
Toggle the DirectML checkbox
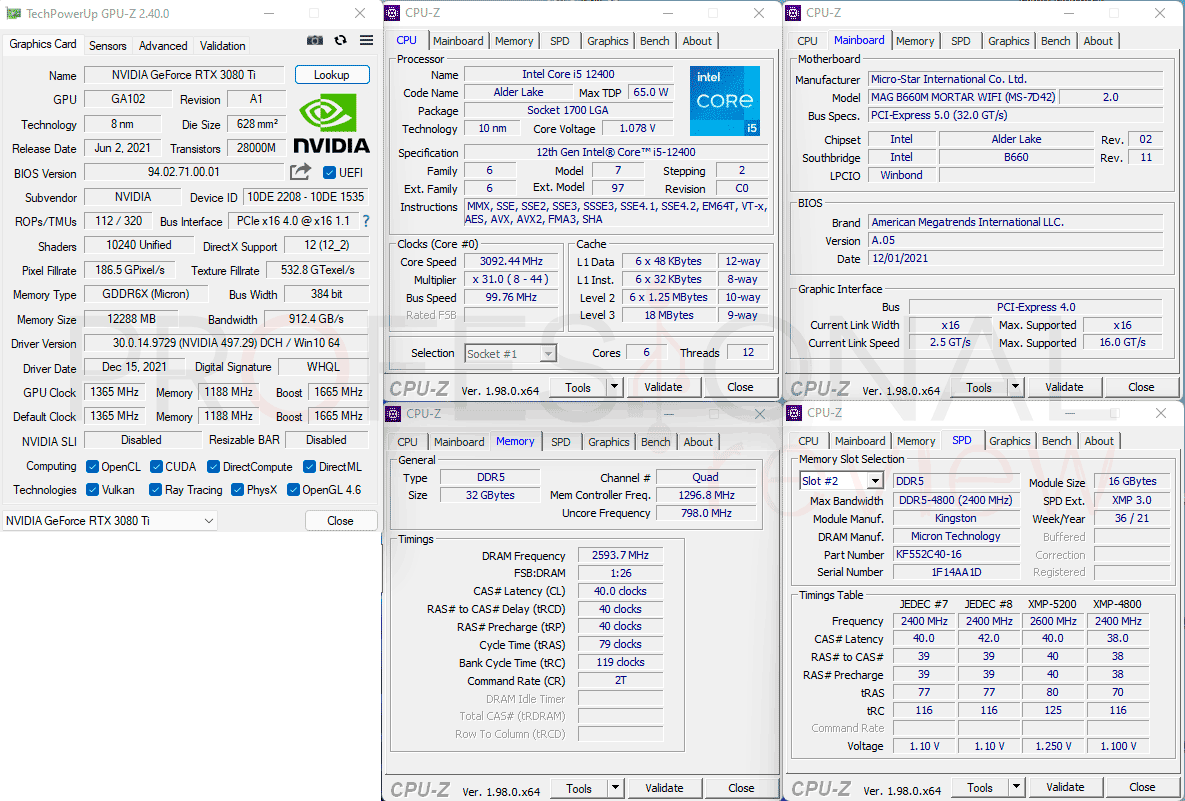[x=309, y=466]
